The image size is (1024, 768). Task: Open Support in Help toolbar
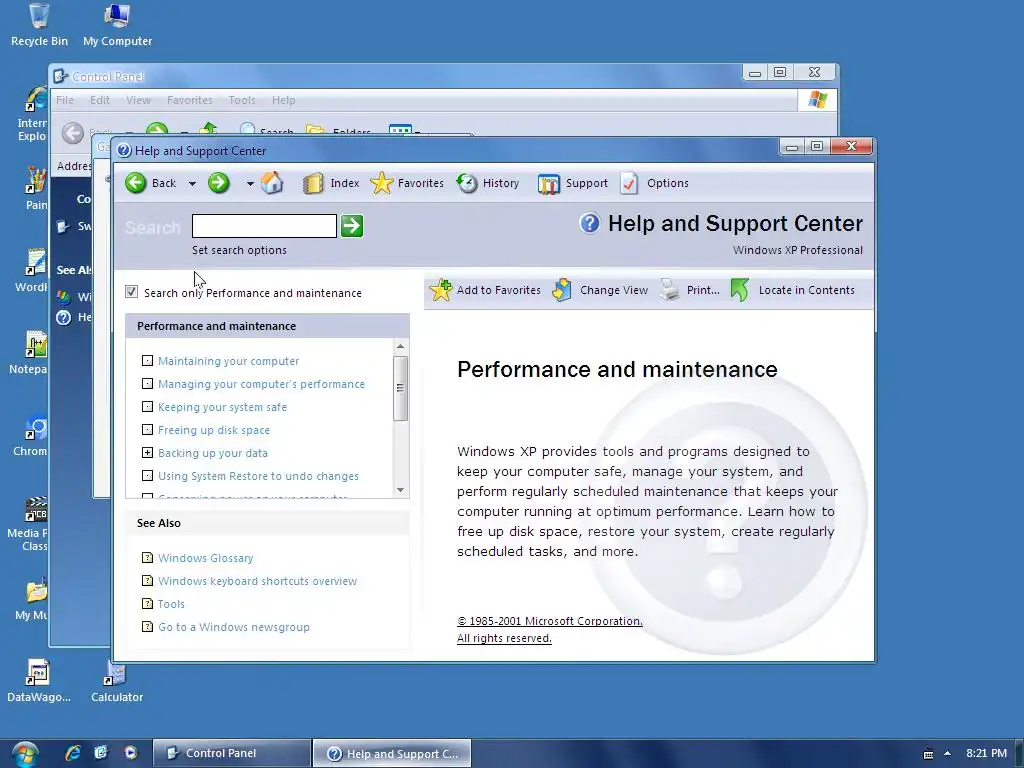(x=573, y=184)
